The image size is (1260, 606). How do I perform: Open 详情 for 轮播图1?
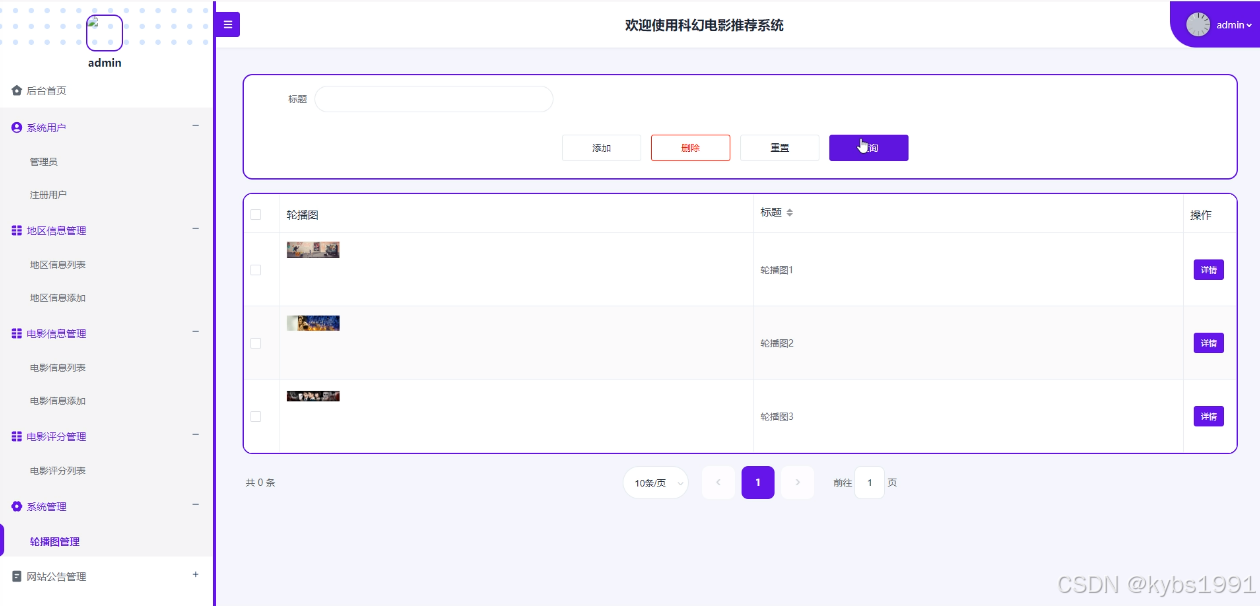coord(1208,270)
